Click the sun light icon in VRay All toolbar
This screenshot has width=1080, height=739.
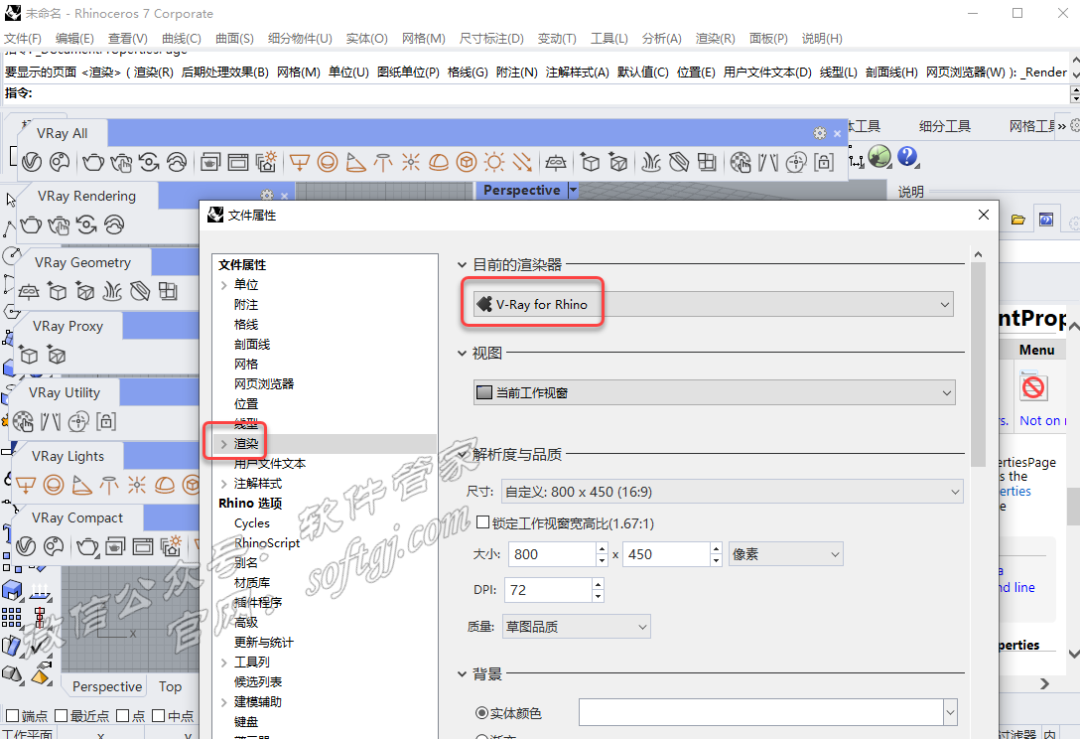tap(494, 162)
